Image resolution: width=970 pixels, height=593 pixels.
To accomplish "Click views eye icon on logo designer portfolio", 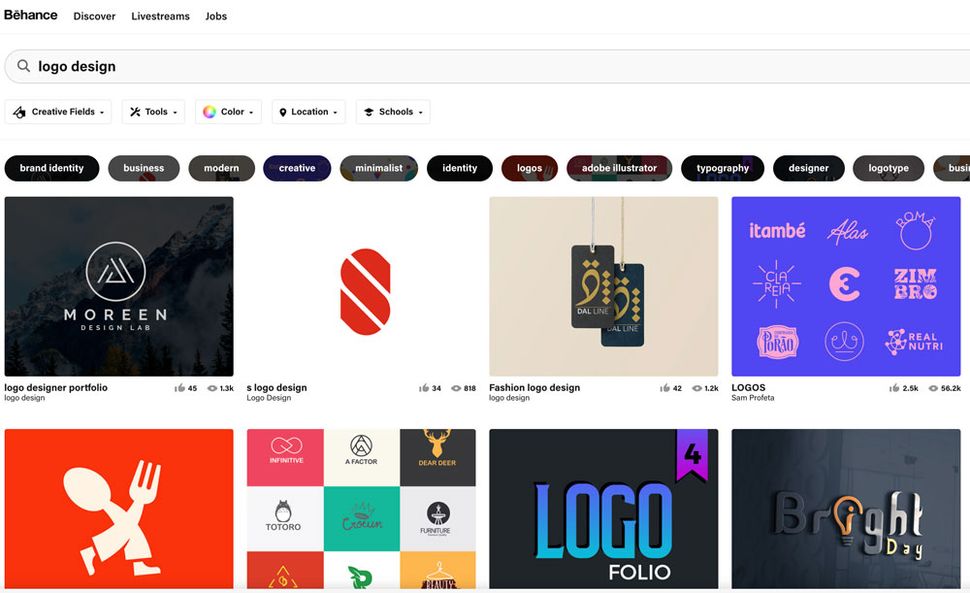I will pyautogui.click(x=212, y=388).
